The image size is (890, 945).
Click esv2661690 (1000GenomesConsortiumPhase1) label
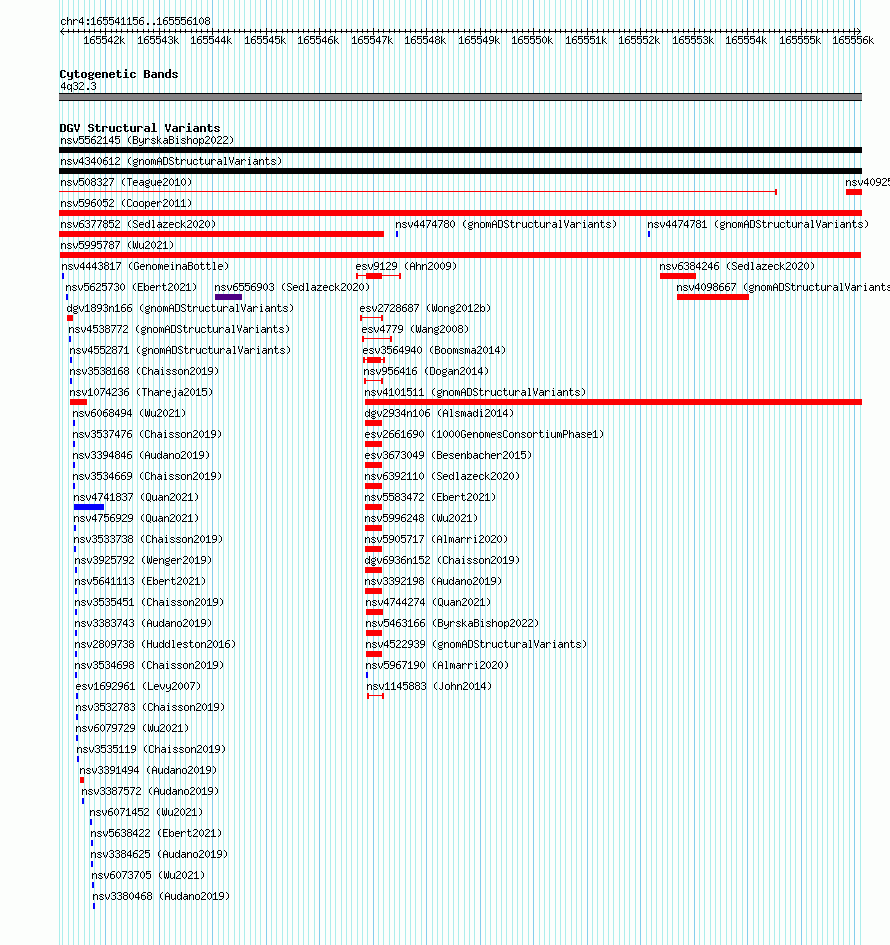pyautogui.click(x=484, y=435)
